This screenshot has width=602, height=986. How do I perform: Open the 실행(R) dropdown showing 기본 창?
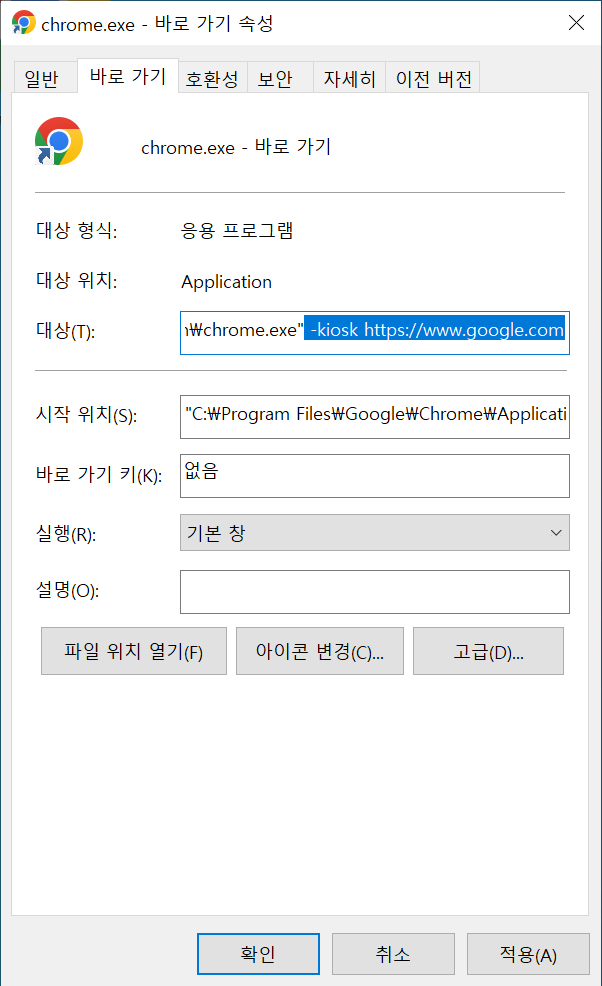coord(375,533)
